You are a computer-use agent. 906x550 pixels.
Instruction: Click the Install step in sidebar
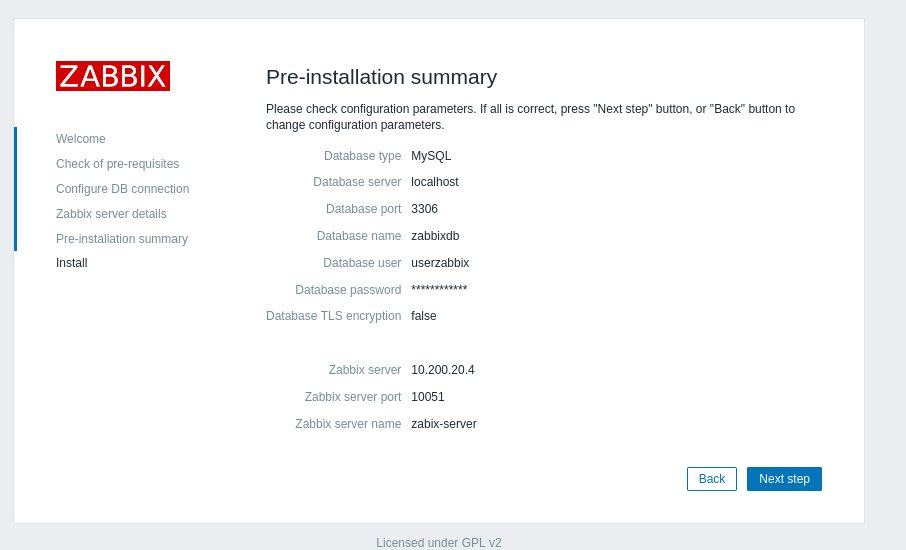72,263
